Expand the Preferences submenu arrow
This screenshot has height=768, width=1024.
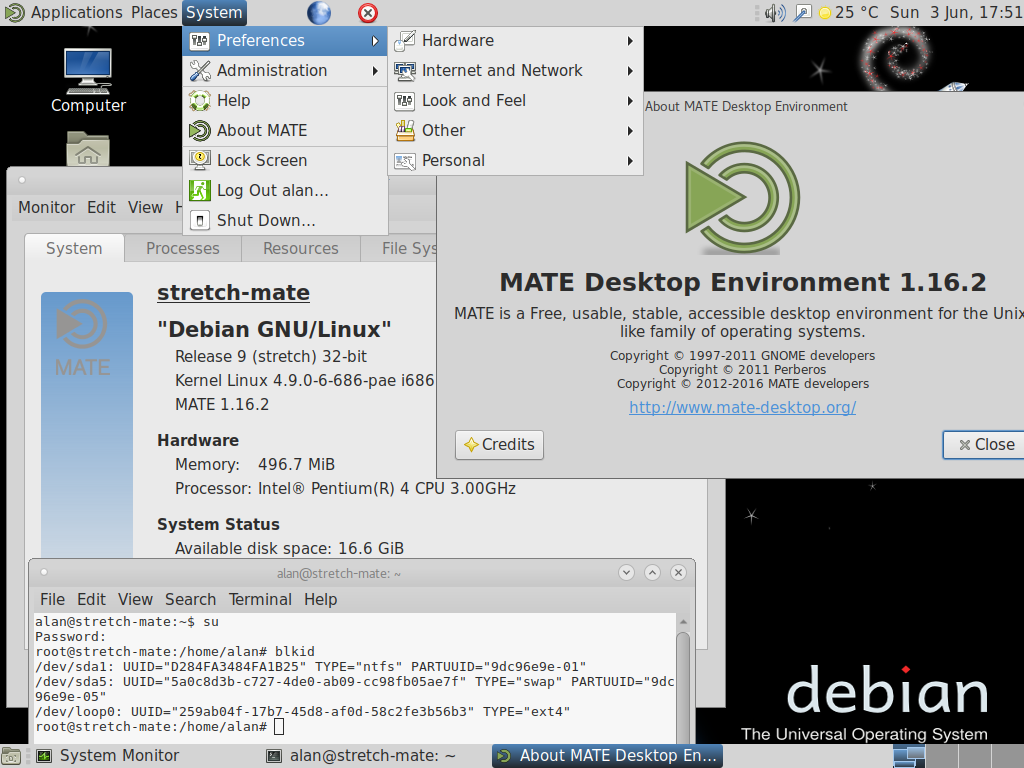[x=375, y=41]
